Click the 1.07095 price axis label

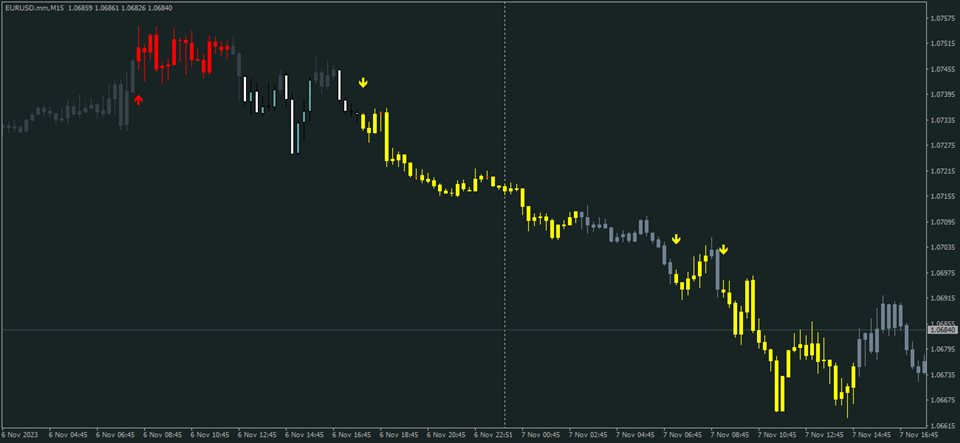click(x=943, y=222)
